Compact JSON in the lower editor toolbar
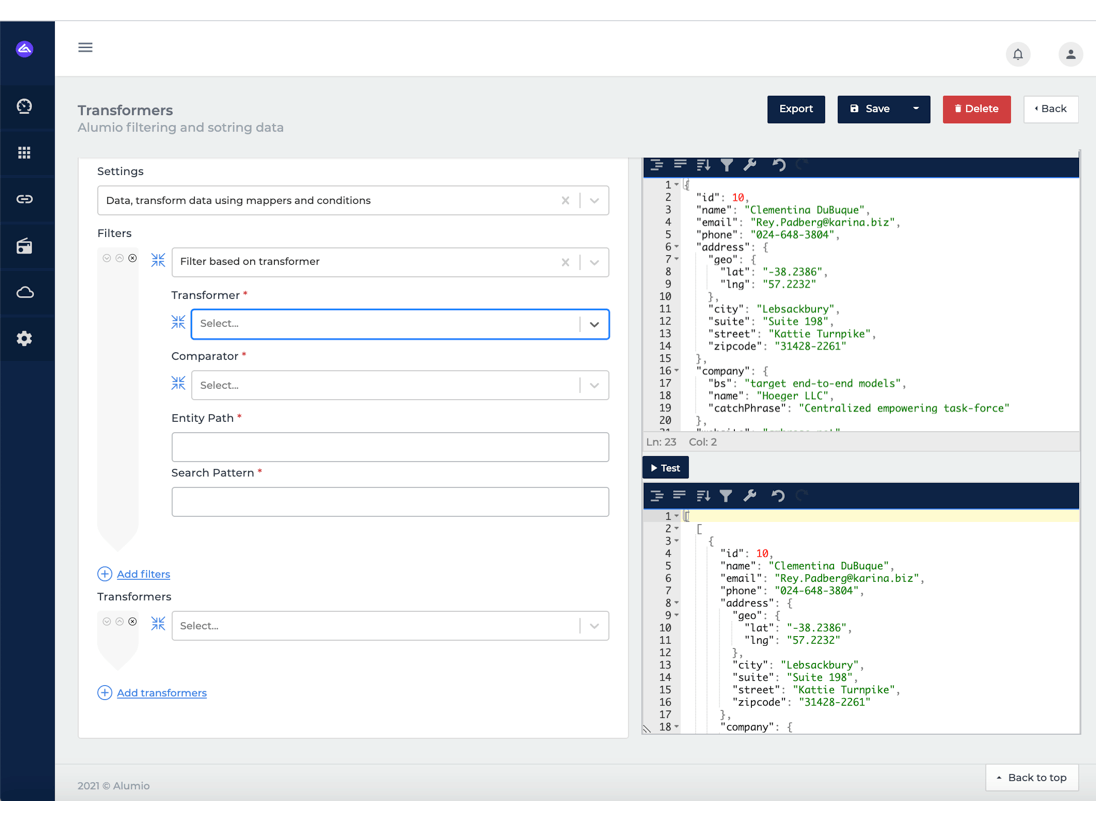The height and width of the screenshot is (820, 1096). coord(679,496)
